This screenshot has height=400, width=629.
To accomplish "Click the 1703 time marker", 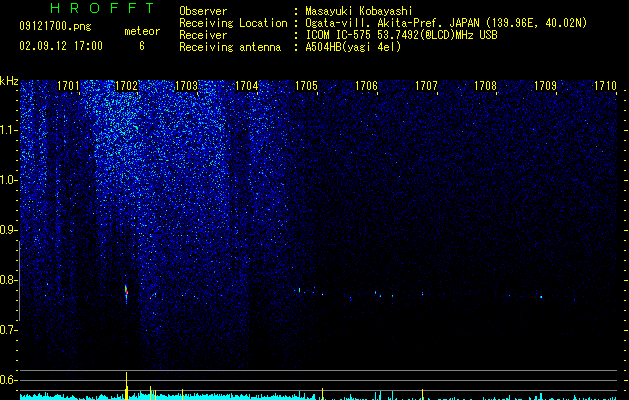I will 187,86.
